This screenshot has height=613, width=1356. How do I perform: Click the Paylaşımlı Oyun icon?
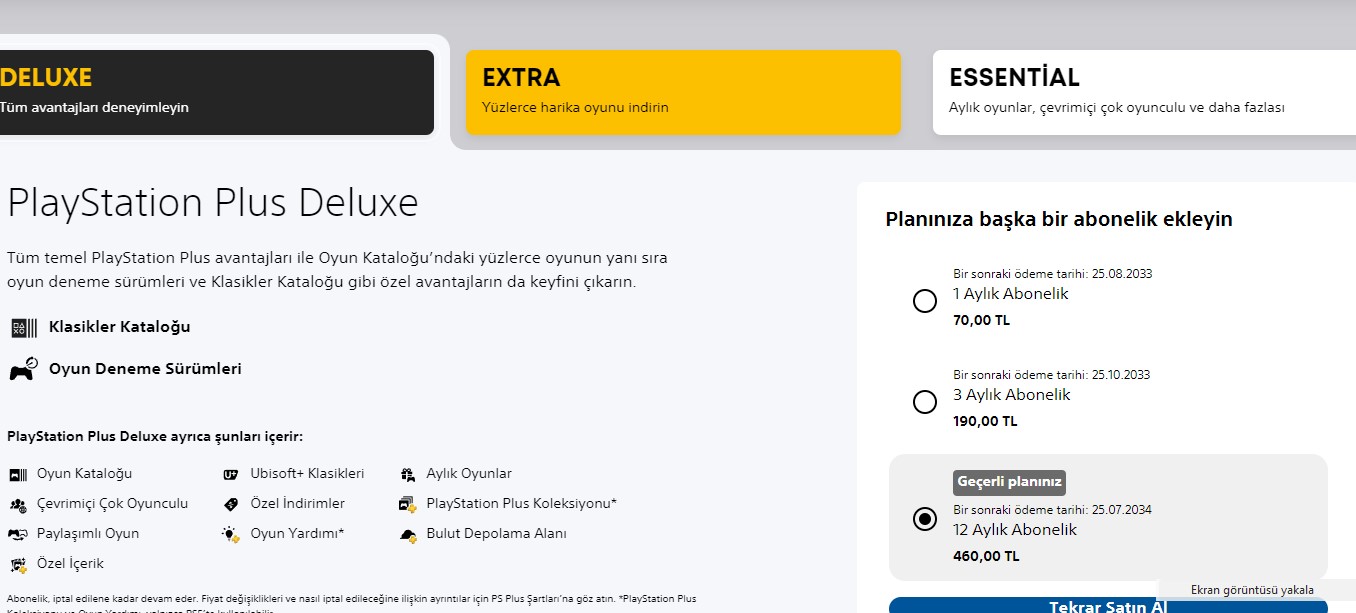click(18, 534)
